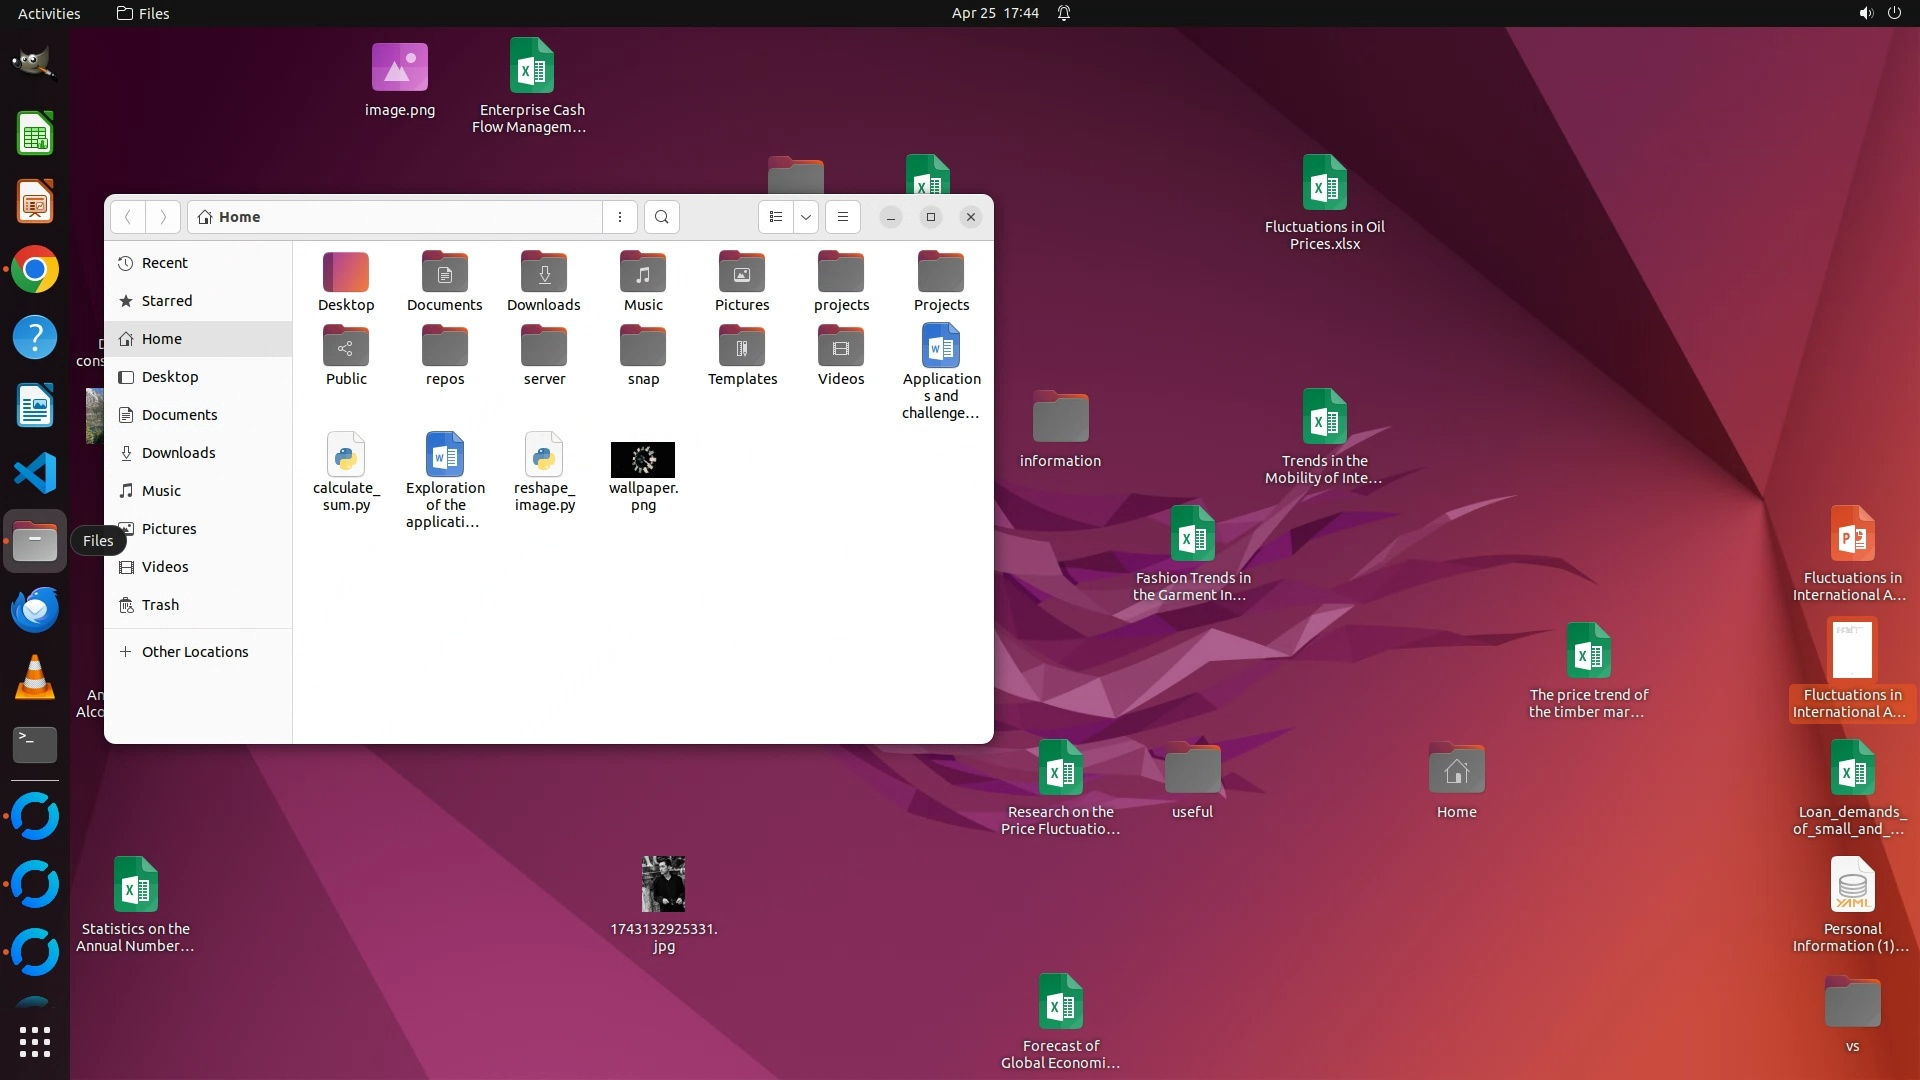Screen dimensions: 1920x1080
Task: Select the calculate_sum.py Python file
Action: pos(346,456)
